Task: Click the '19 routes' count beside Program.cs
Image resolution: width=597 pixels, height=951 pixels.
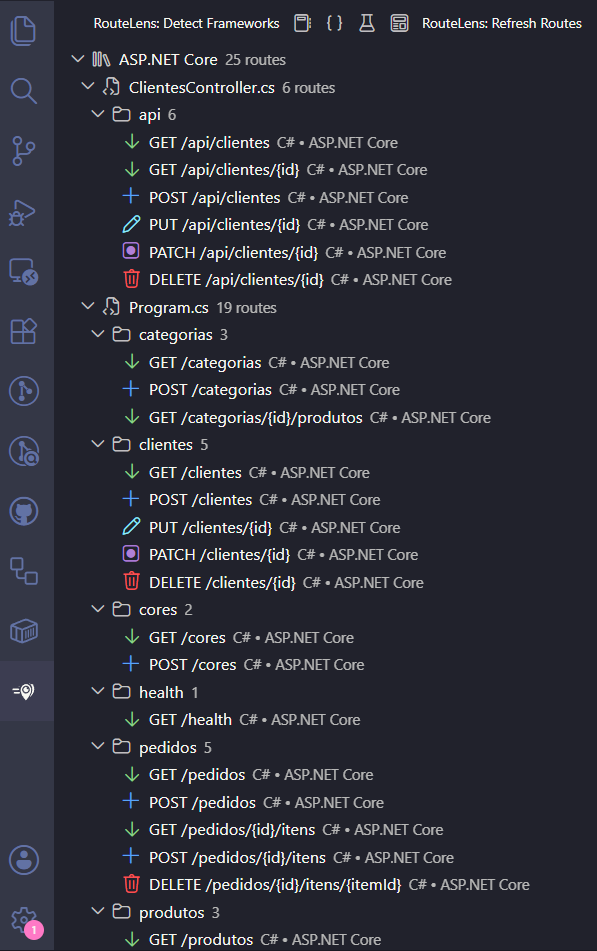Action: point(246,307)
